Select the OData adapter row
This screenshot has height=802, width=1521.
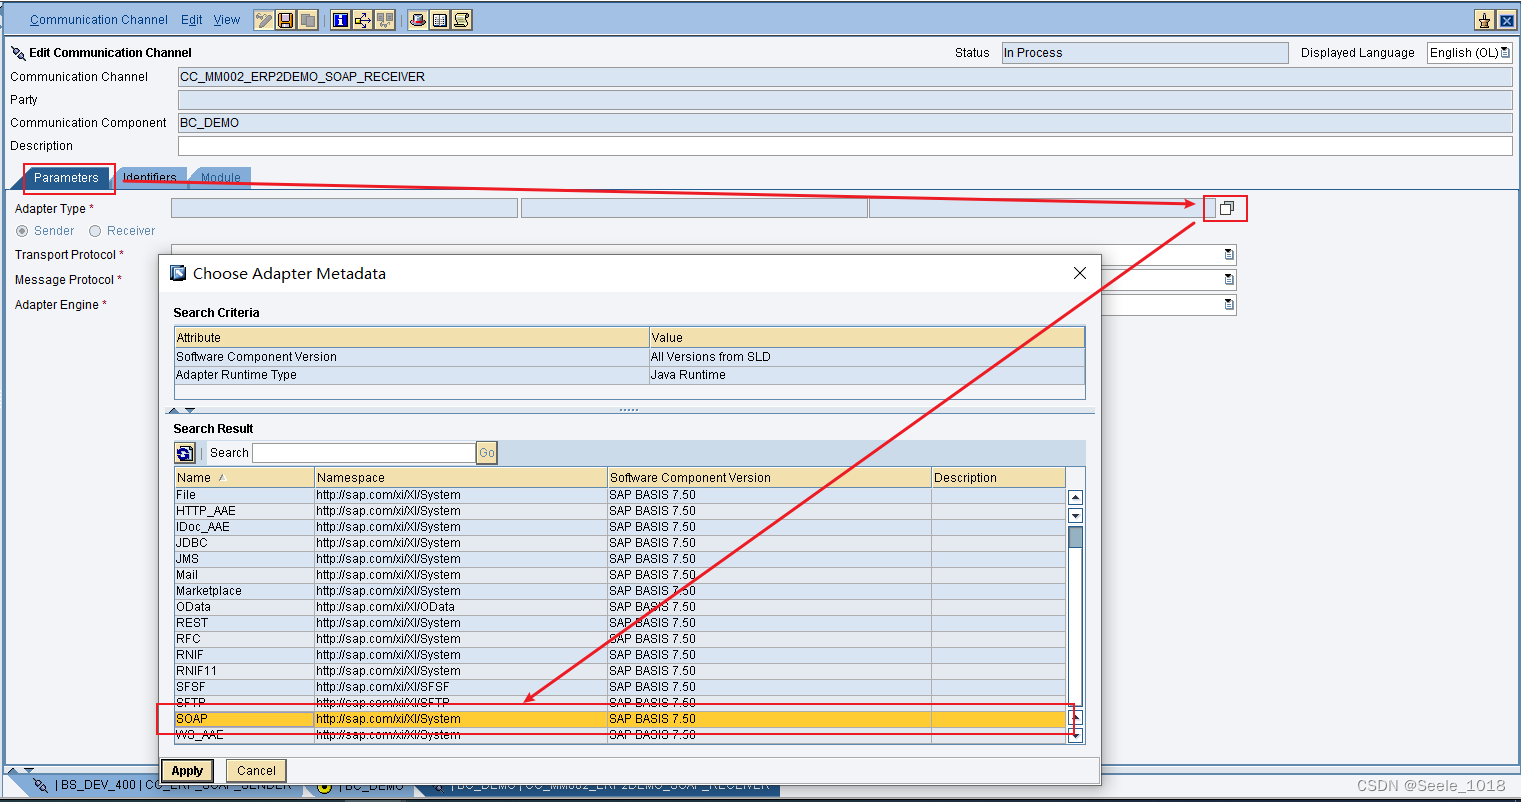[620, 607]
